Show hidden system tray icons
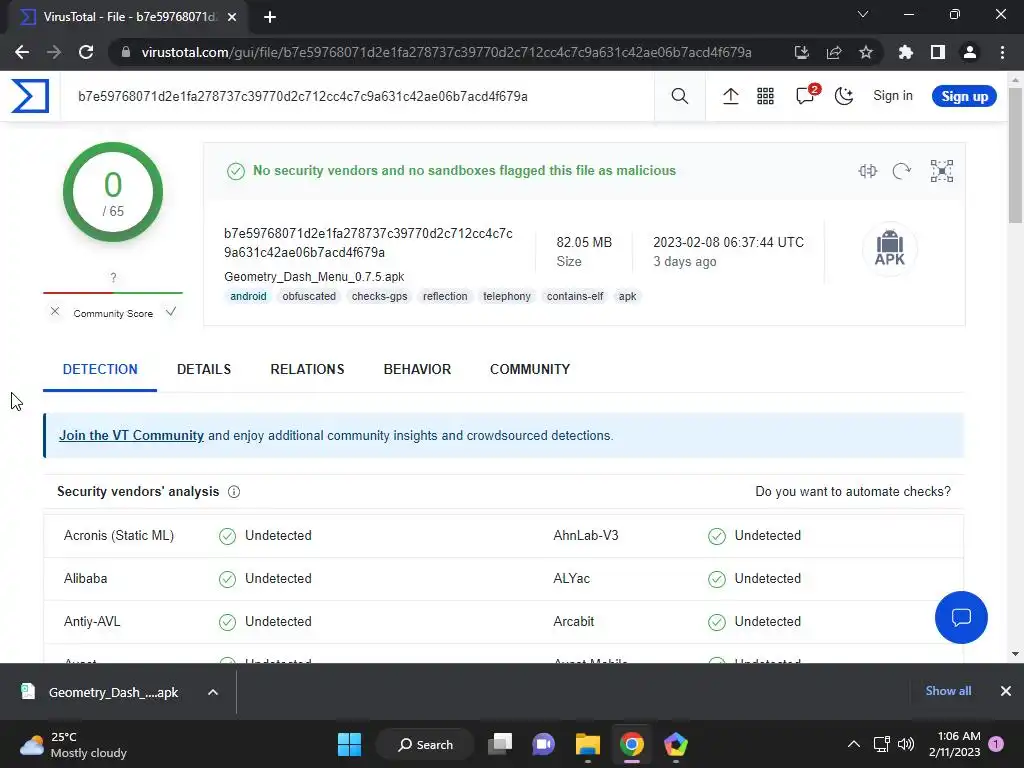 854,744
